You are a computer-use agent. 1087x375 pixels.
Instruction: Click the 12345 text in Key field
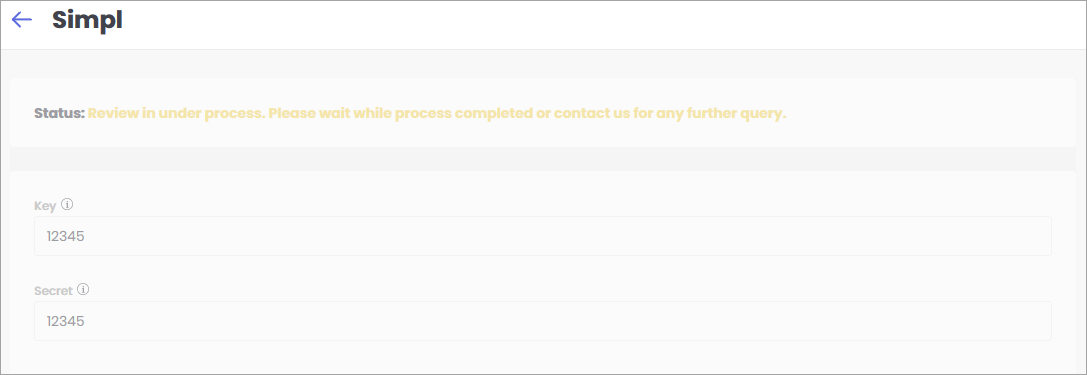[x=66, y=236]
